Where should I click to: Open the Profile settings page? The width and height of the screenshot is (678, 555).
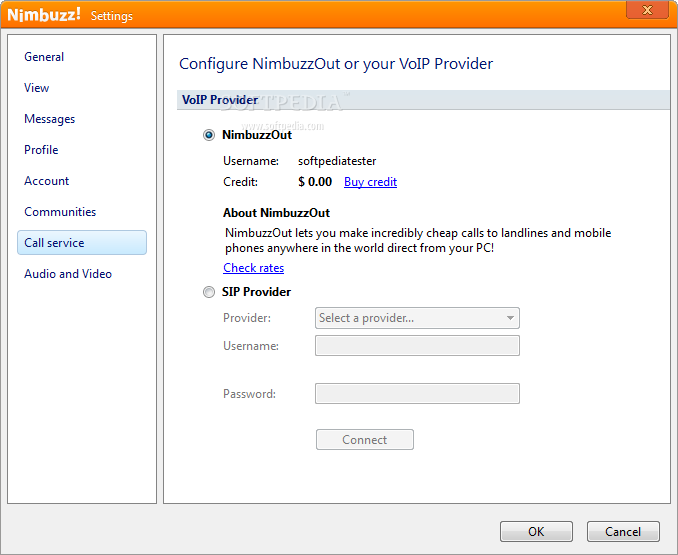[41, 150]
